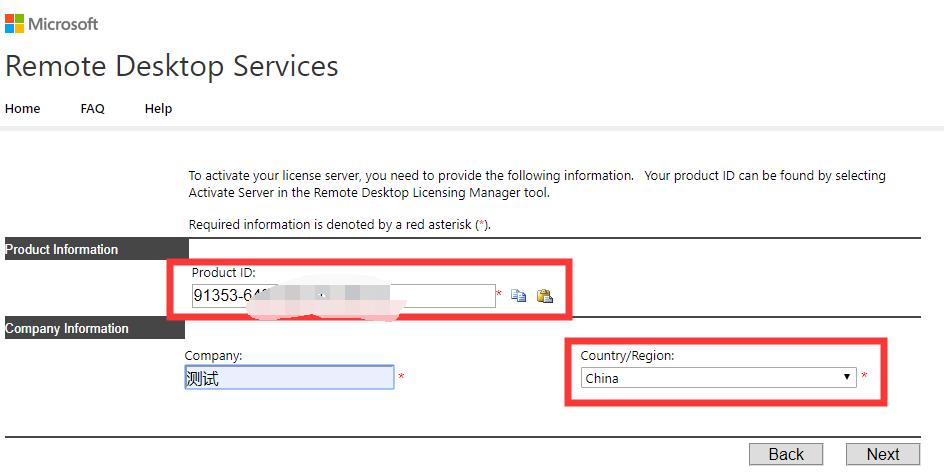This screenshot has width=944, height=475.
Task: Expand the Country/Region dropdown showing China
Action: 719,378
